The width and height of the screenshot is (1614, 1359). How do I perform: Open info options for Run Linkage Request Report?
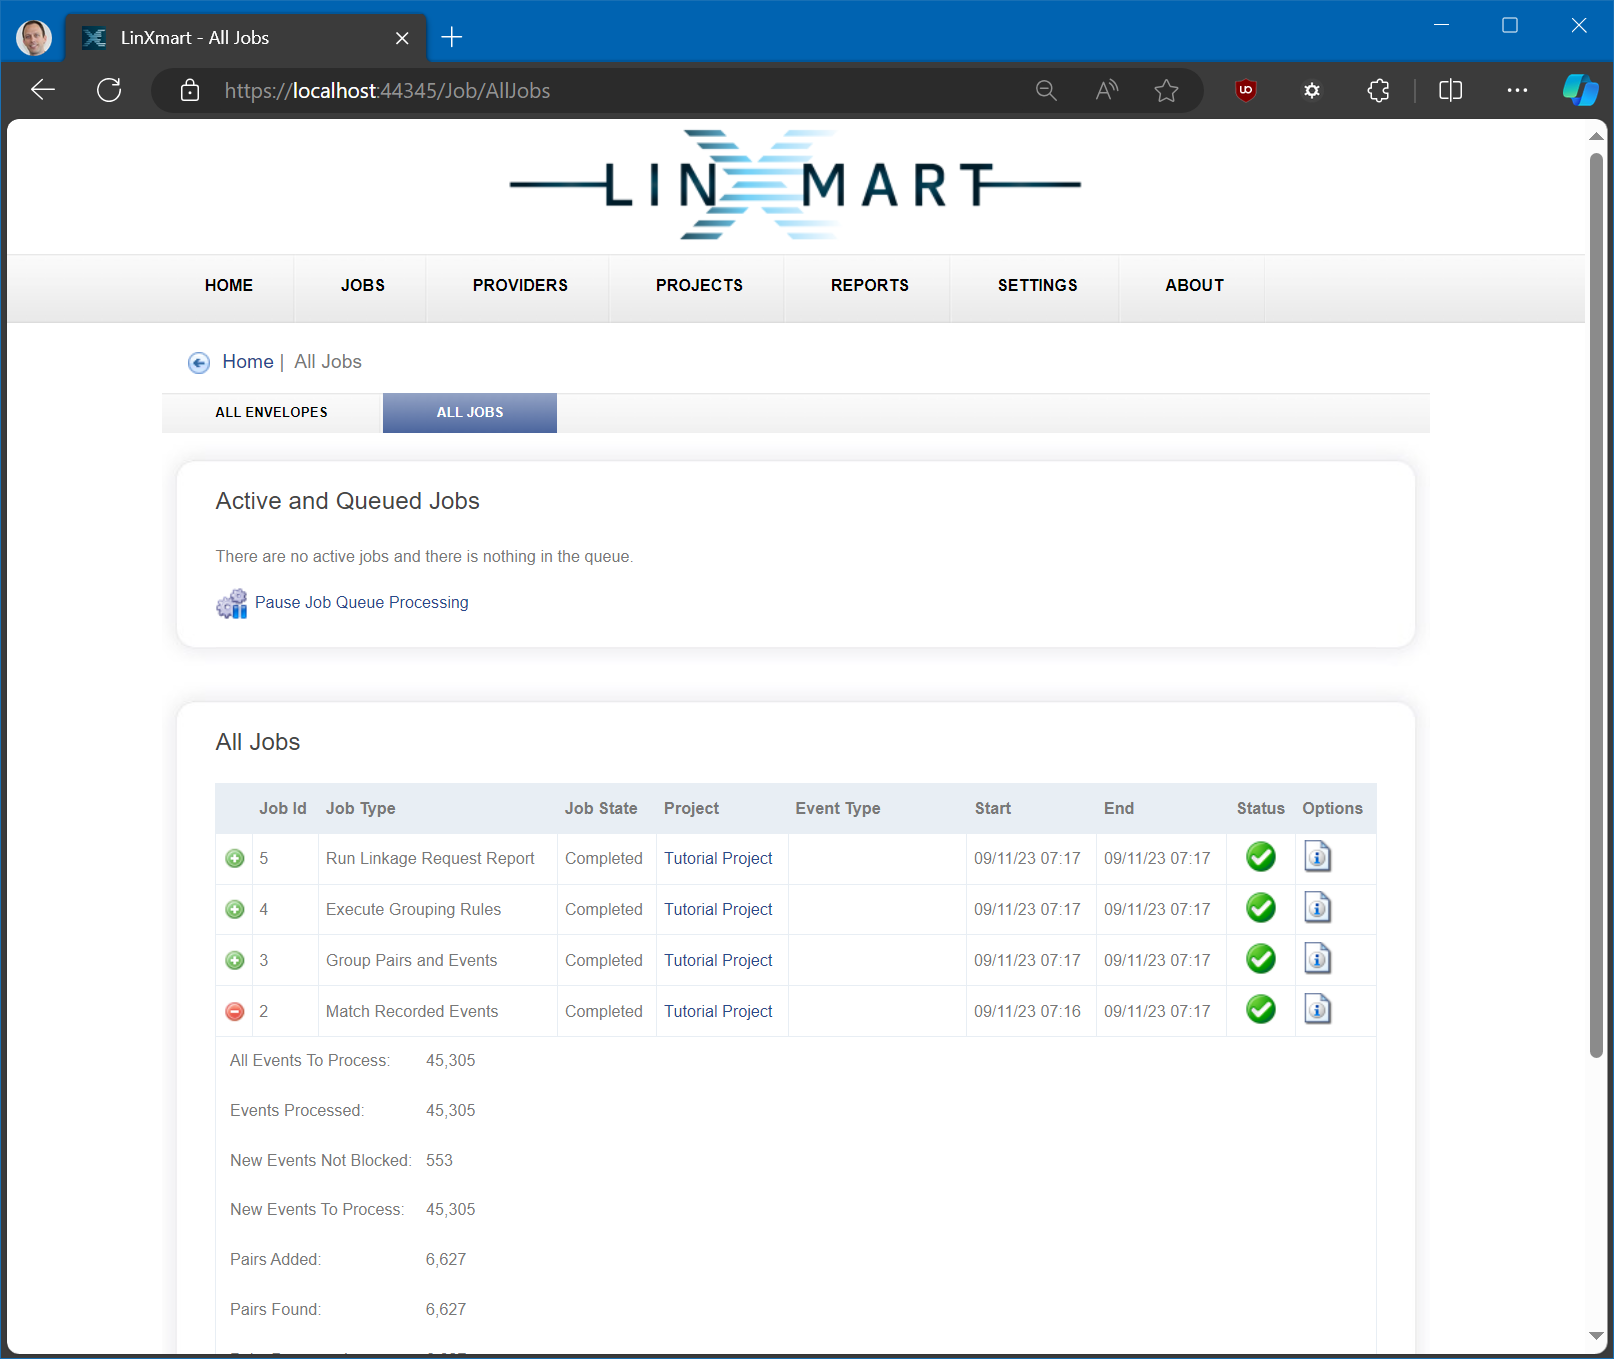coord(1318,857)
